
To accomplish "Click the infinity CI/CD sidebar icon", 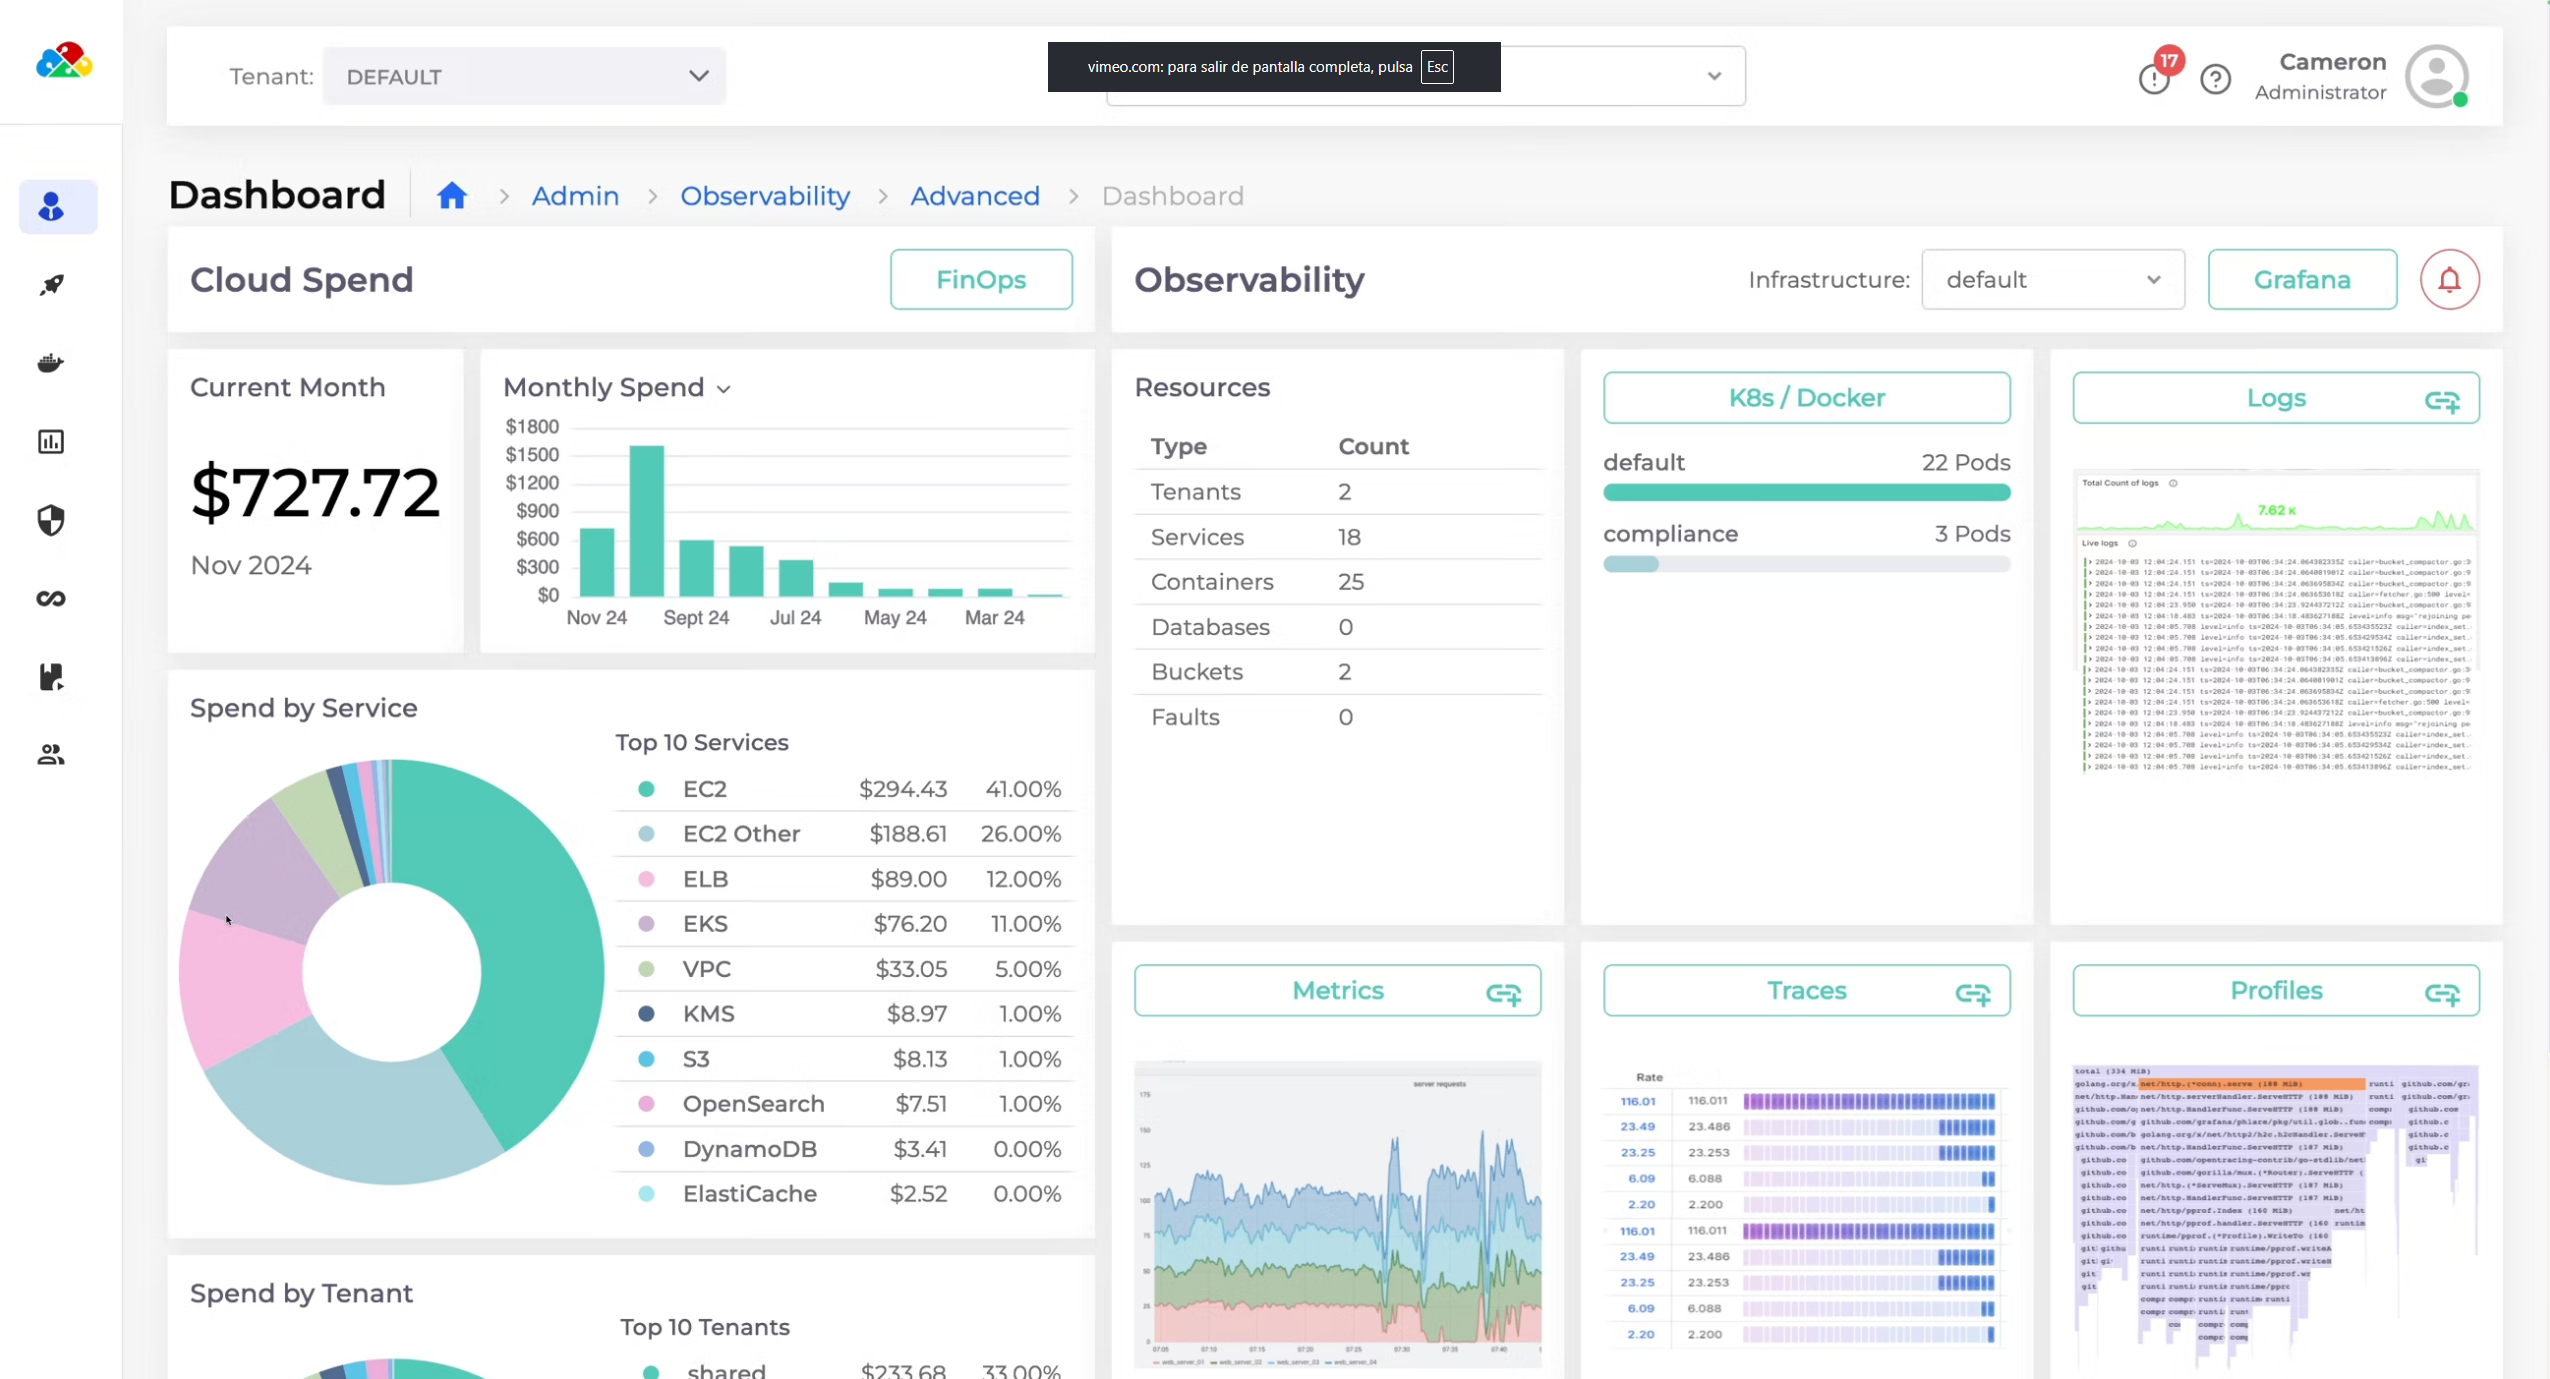I will (x=51, y=598).
